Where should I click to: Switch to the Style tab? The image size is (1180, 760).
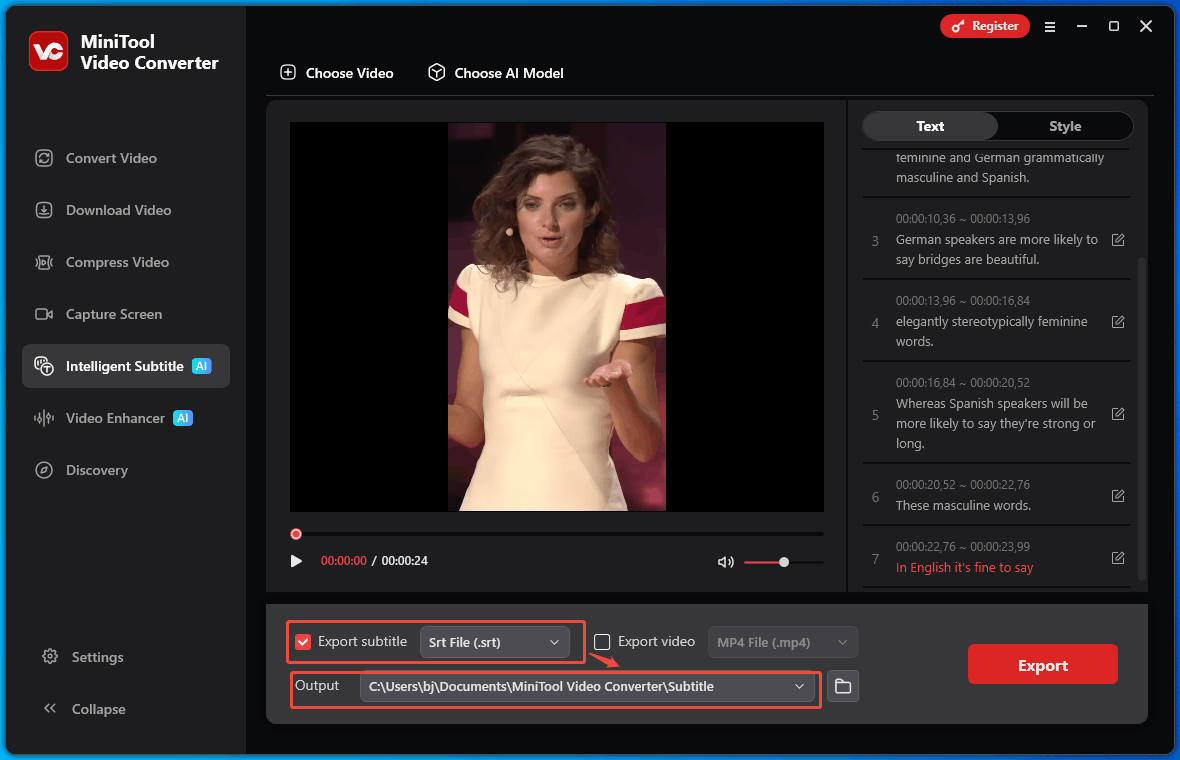(1064, 126)
